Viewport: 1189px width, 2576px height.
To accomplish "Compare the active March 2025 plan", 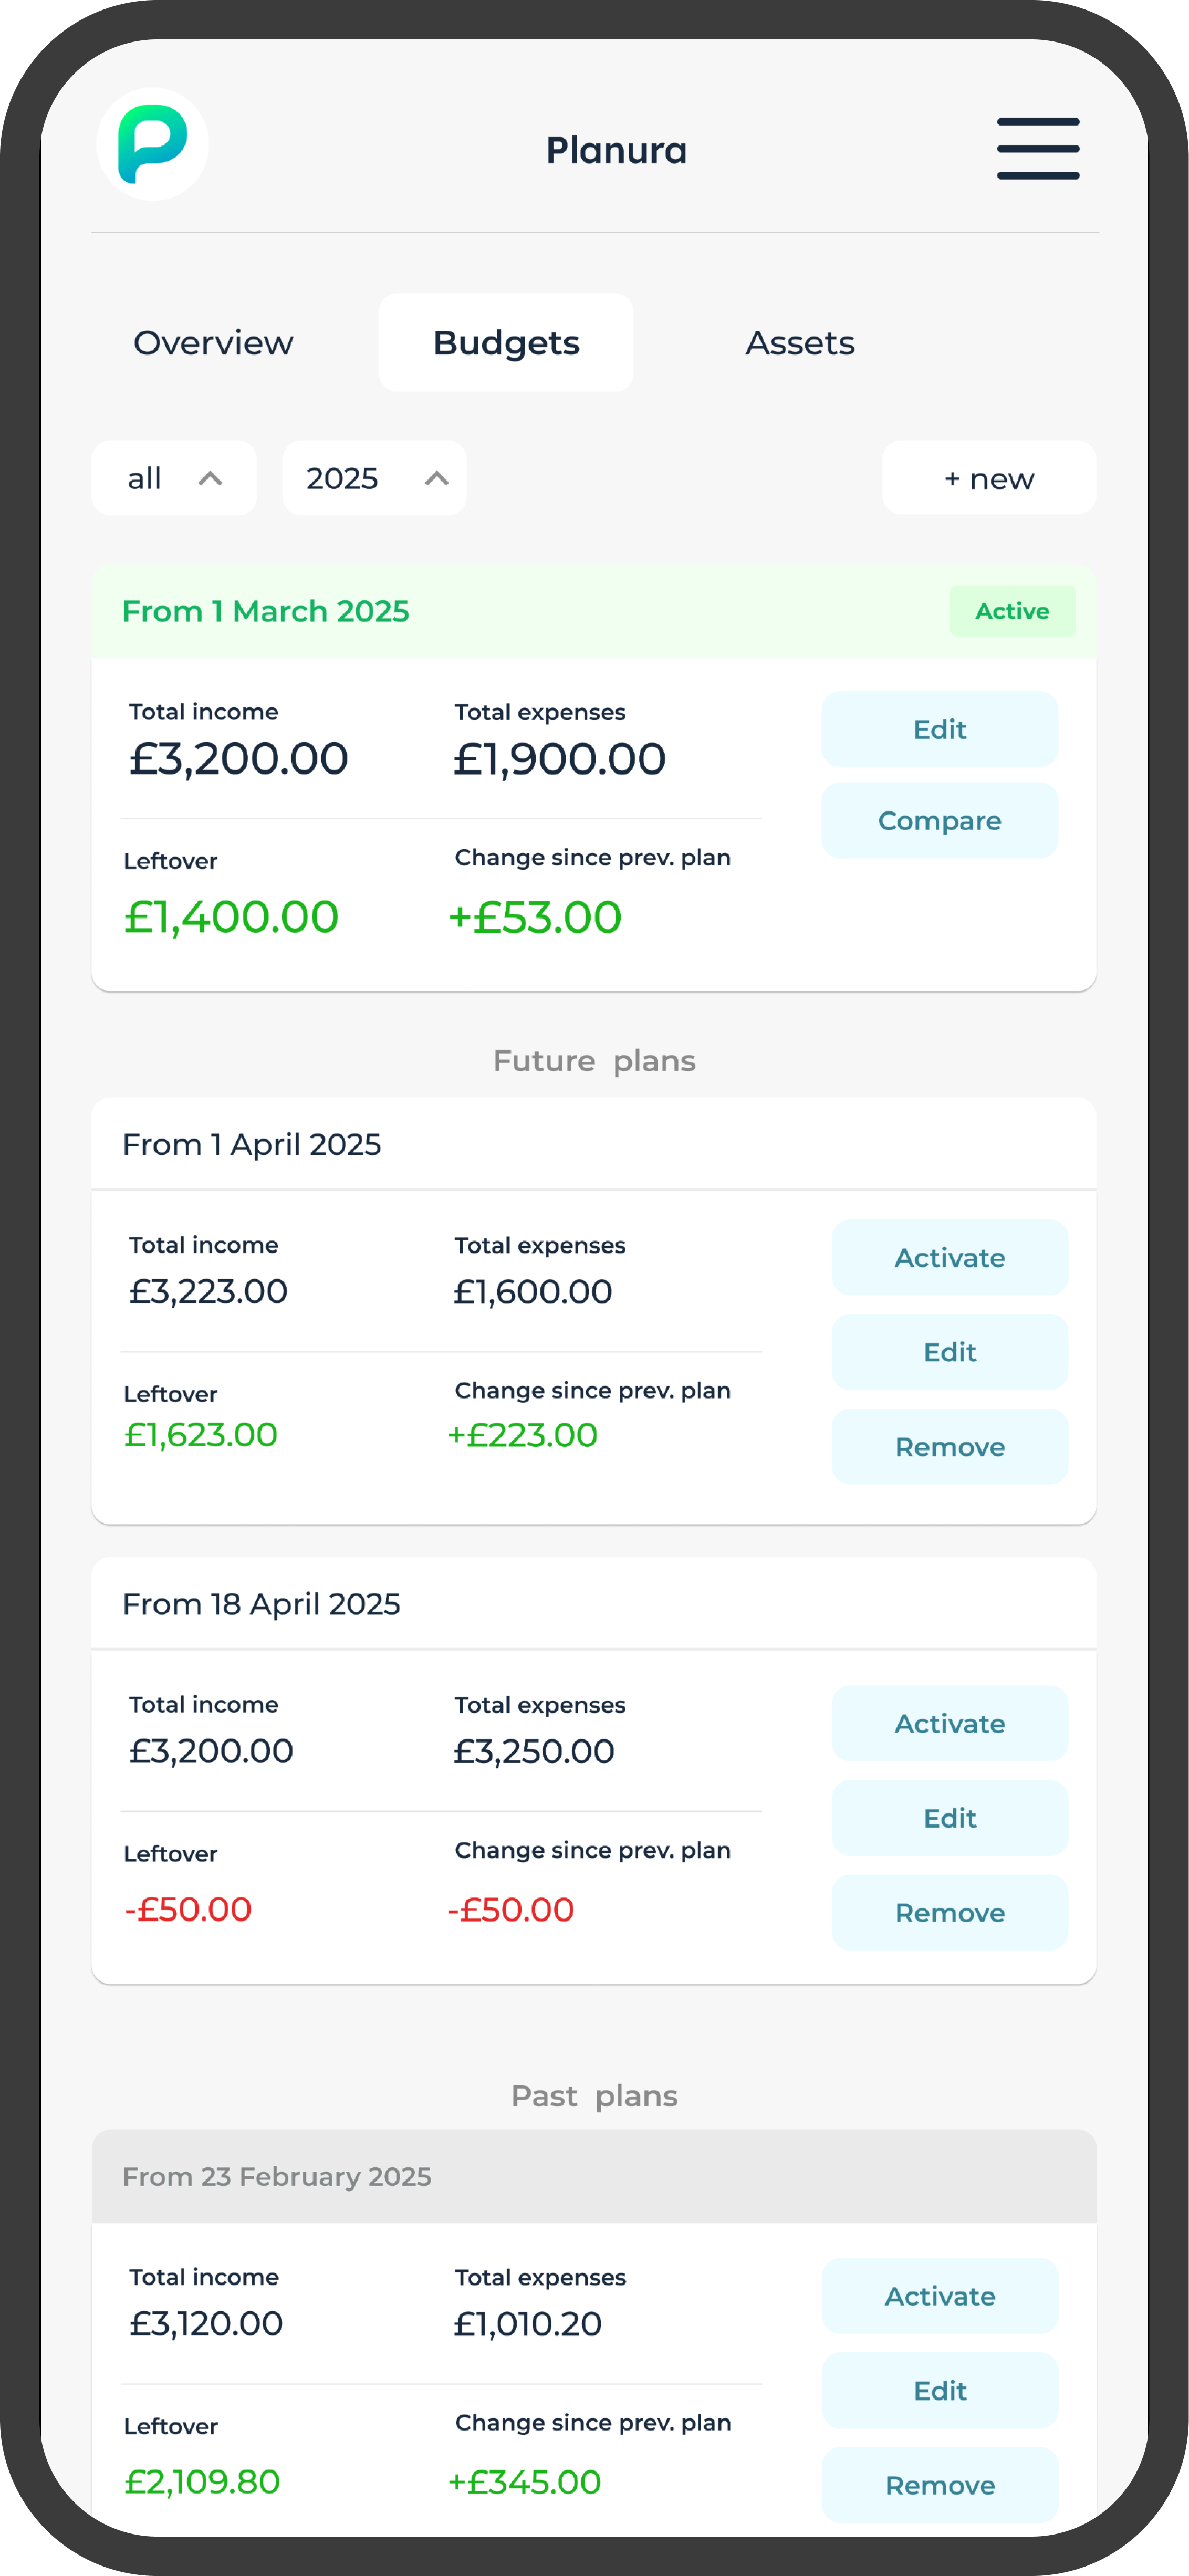I will pyautogui.click(x=940, y=820).
